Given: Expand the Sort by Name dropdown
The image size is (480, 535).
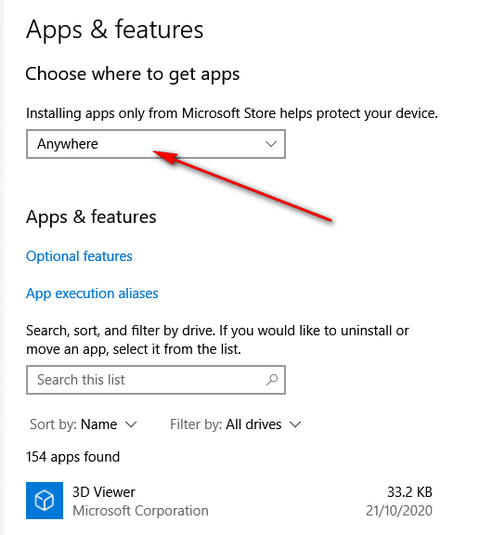Looking at the screenshot, I should click(x=83, y=424).
